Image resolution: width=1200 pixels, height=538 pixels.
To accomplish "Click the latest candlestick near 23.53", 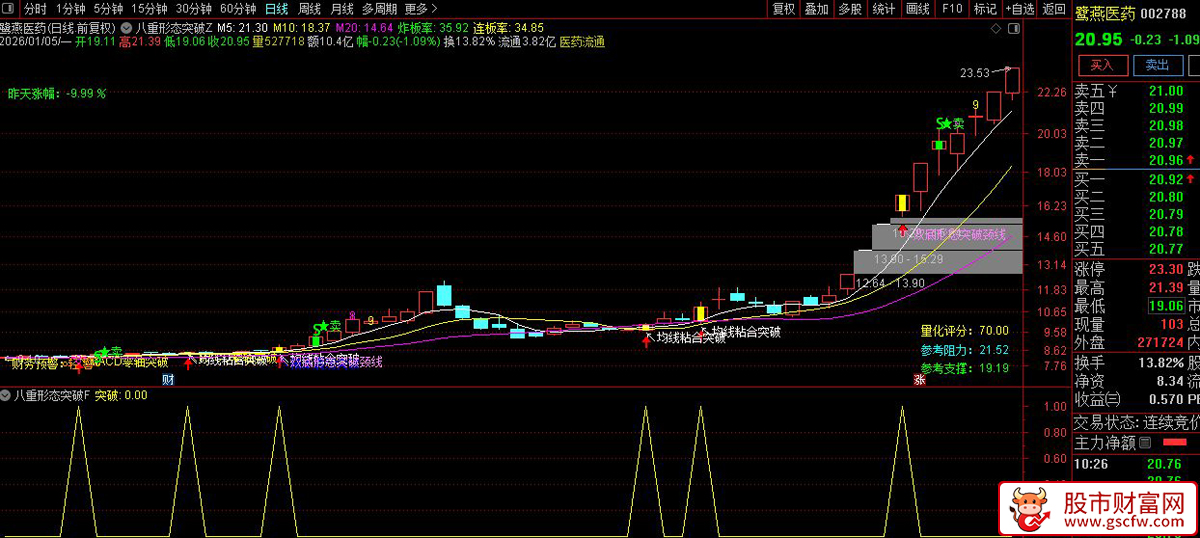I will (1012, 83).
